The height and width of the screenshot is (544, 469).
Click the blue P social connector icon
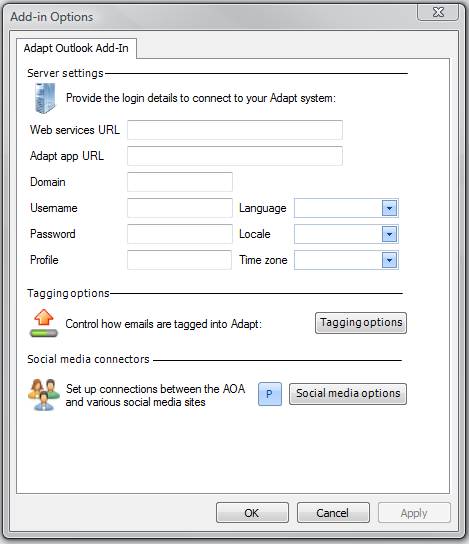270,394
